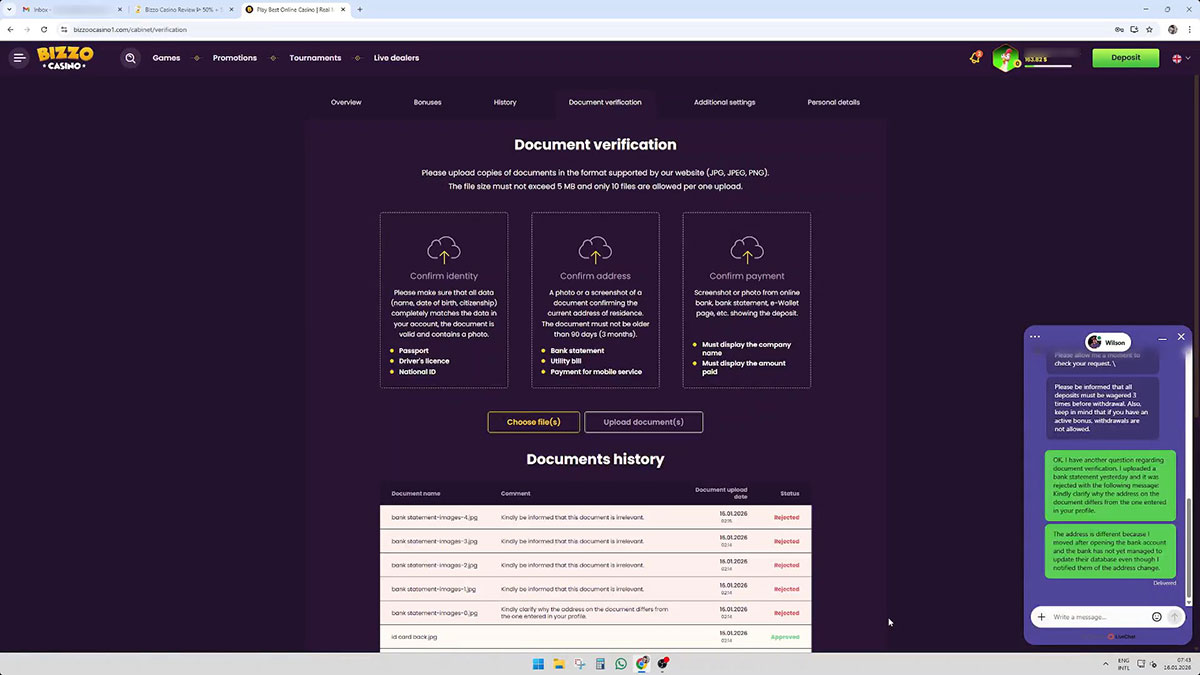
Task: Click the Confirm payment upload cloud icon
Action: coord(747,250)
